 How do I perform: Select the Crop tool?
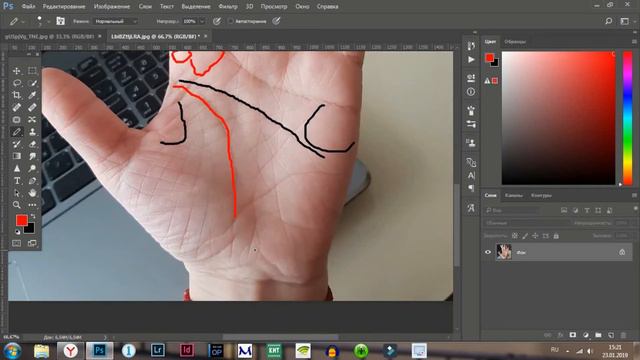pos(17,95)
